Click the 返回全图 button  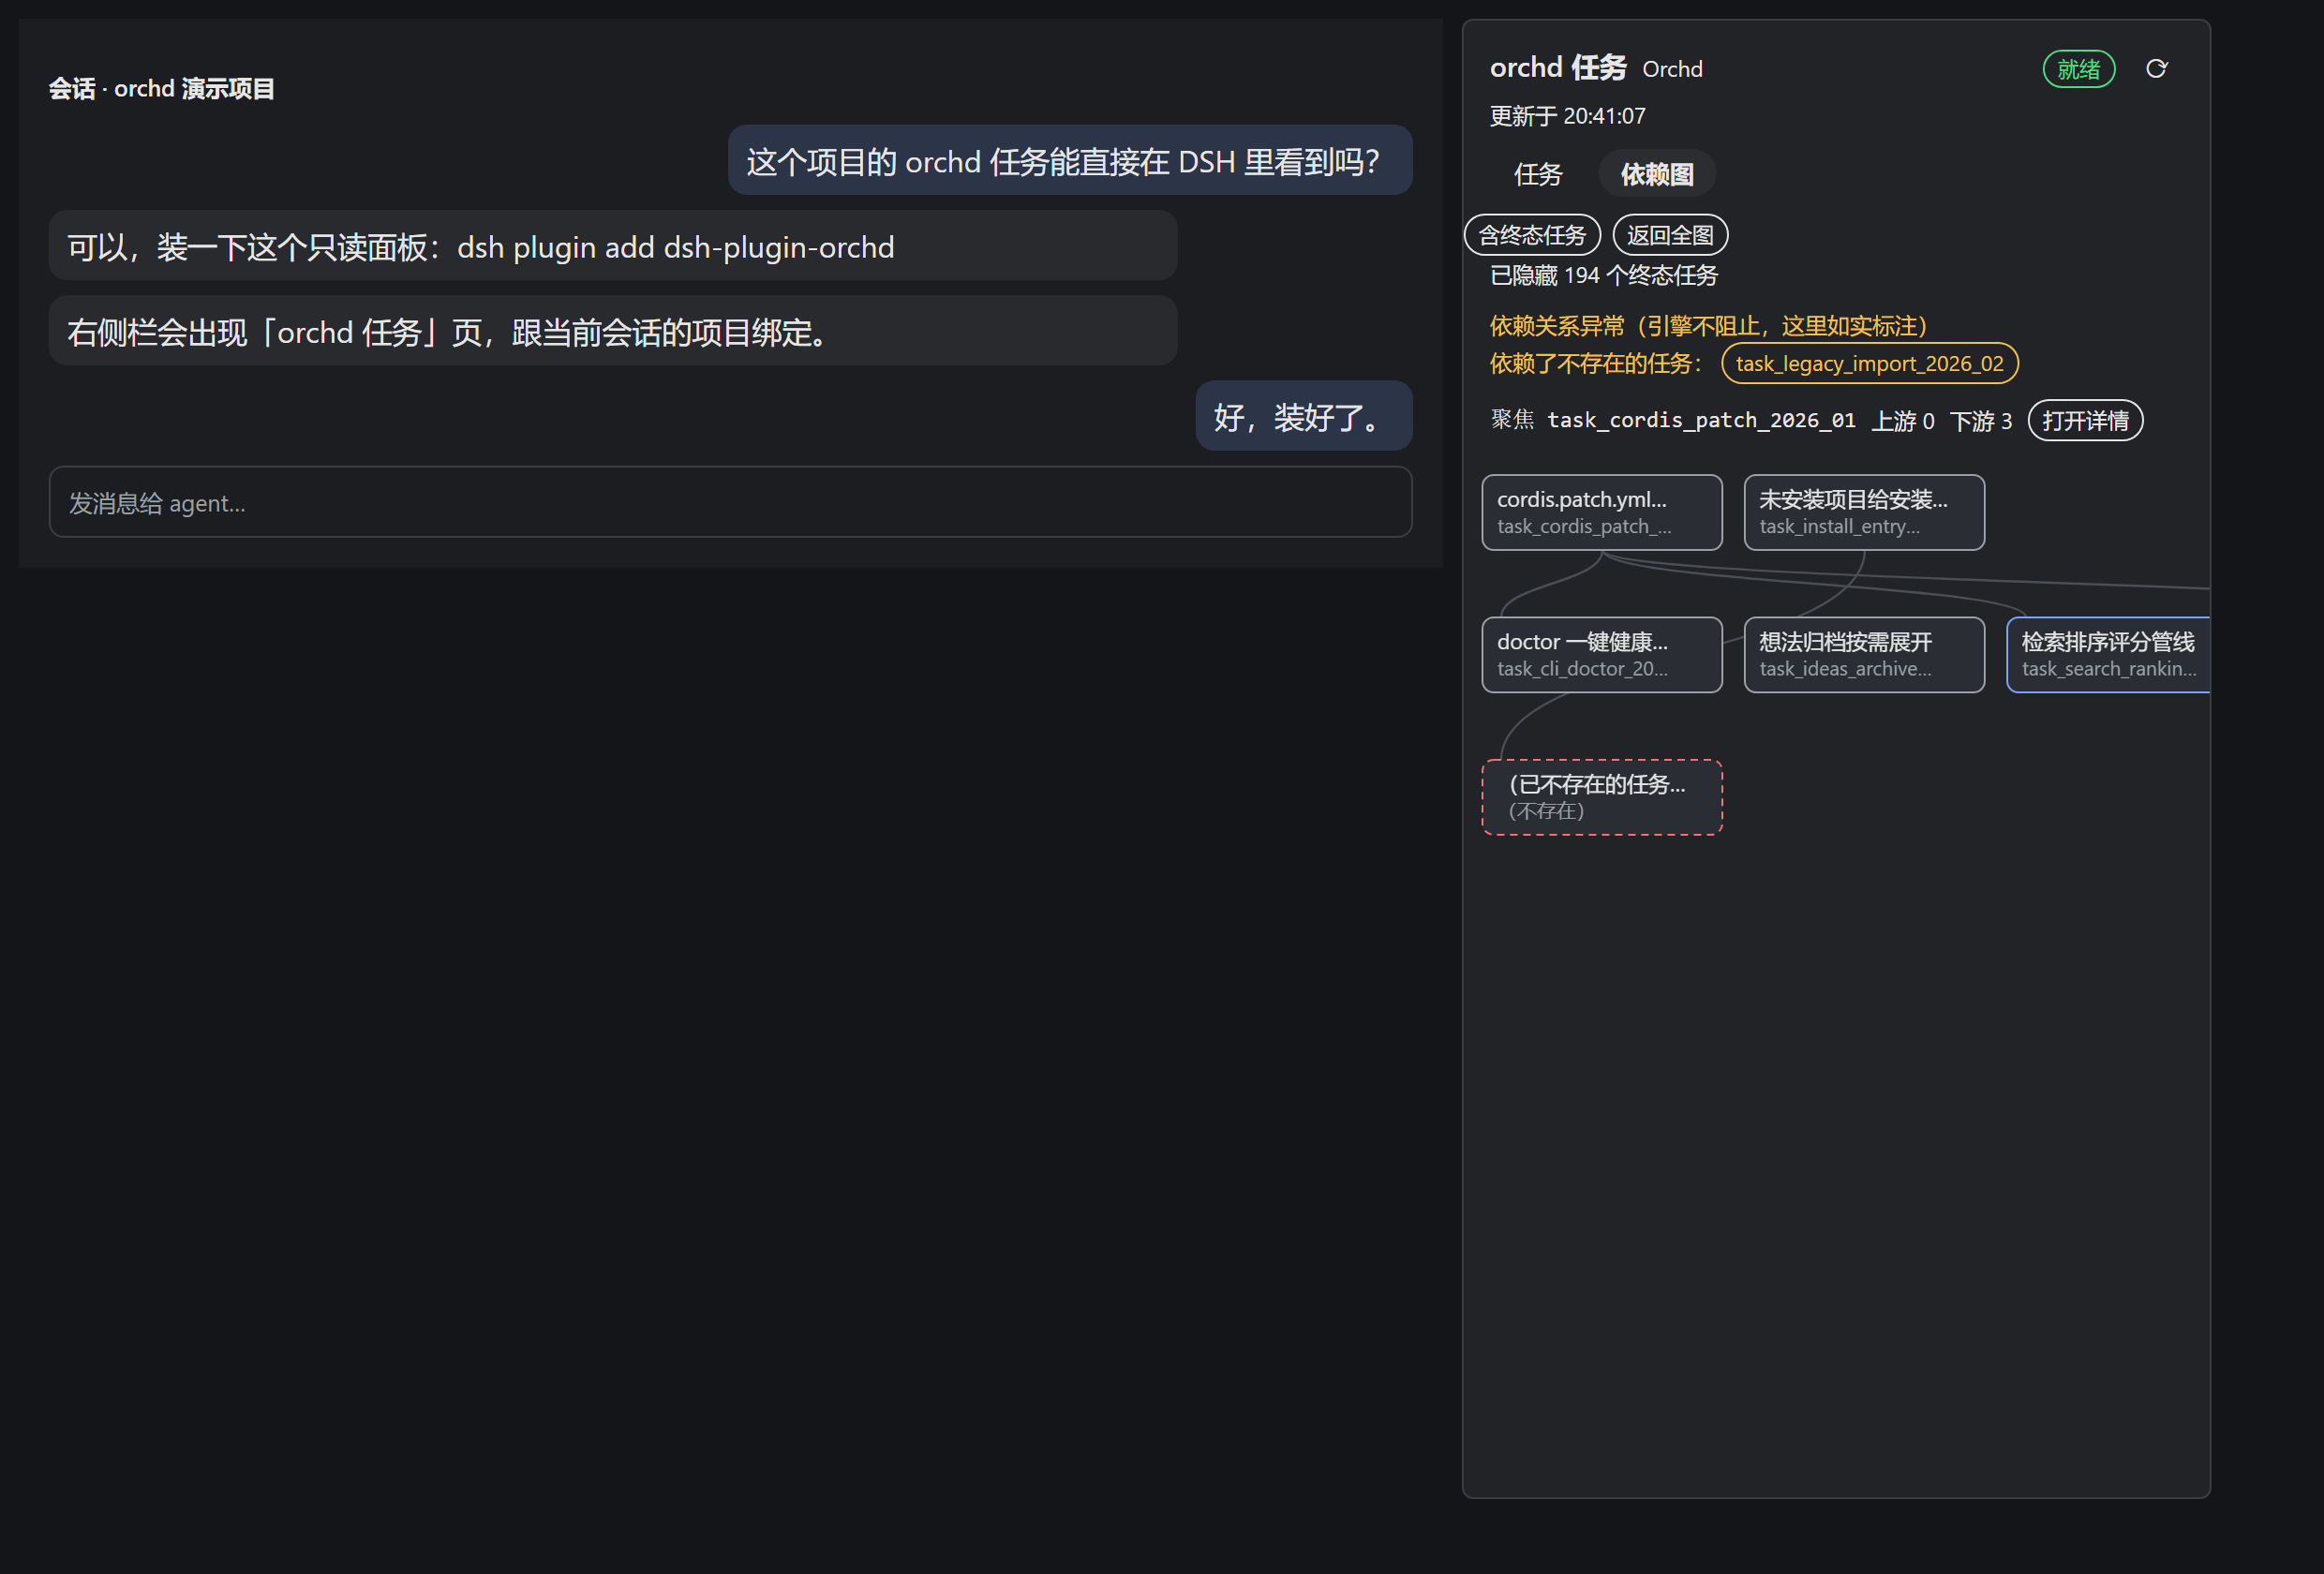tap(1670, 235)
